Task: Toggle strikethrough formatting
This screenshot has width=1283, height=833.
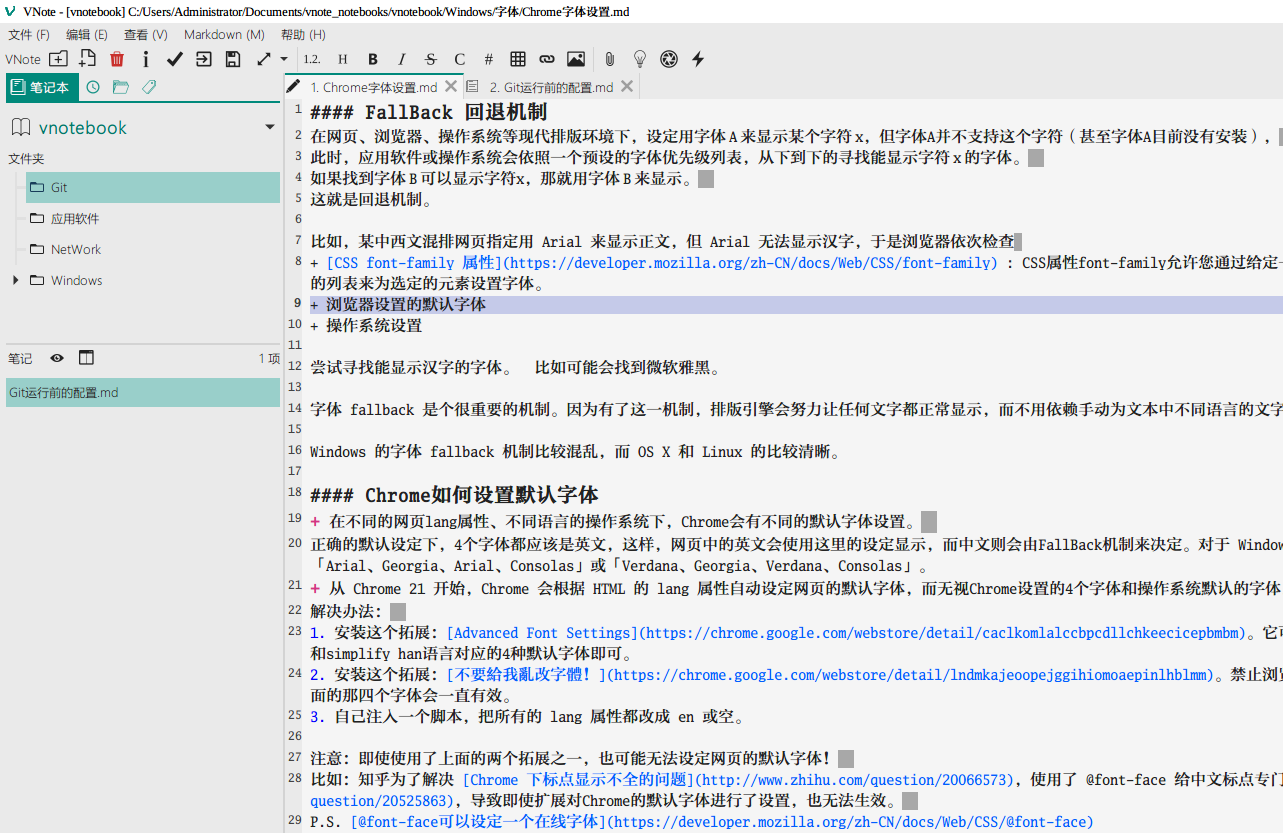Action: pyautogui.click(x=431, y=59)
